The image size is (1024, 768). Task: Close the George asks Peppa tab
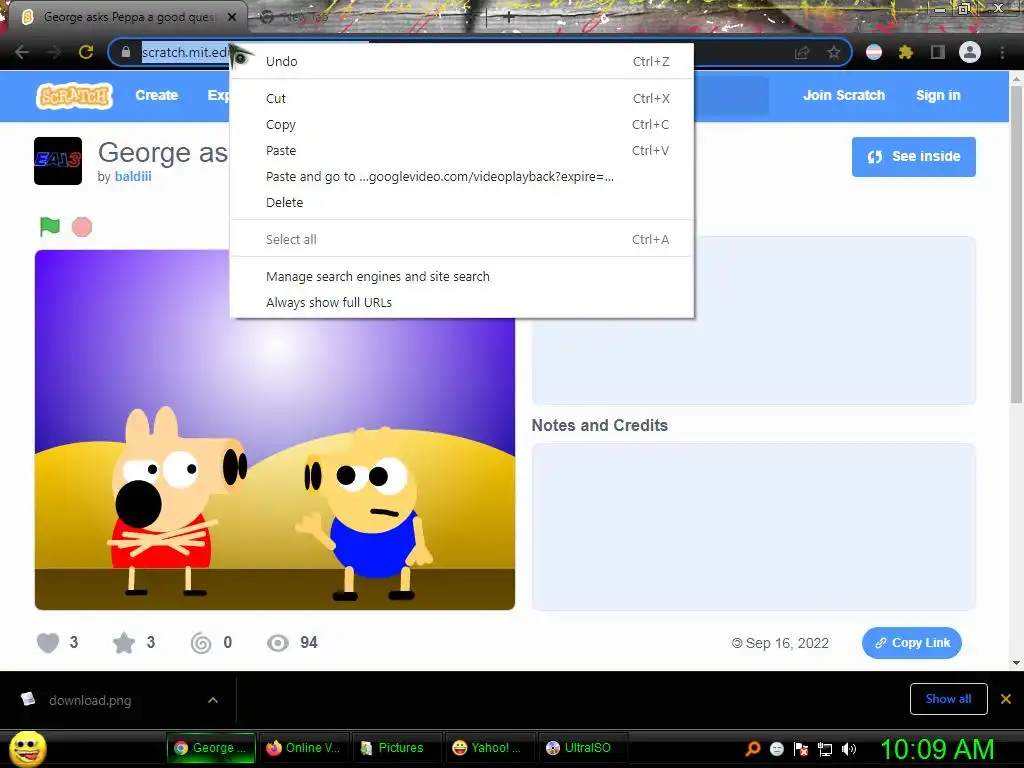(x=232, y=17)
